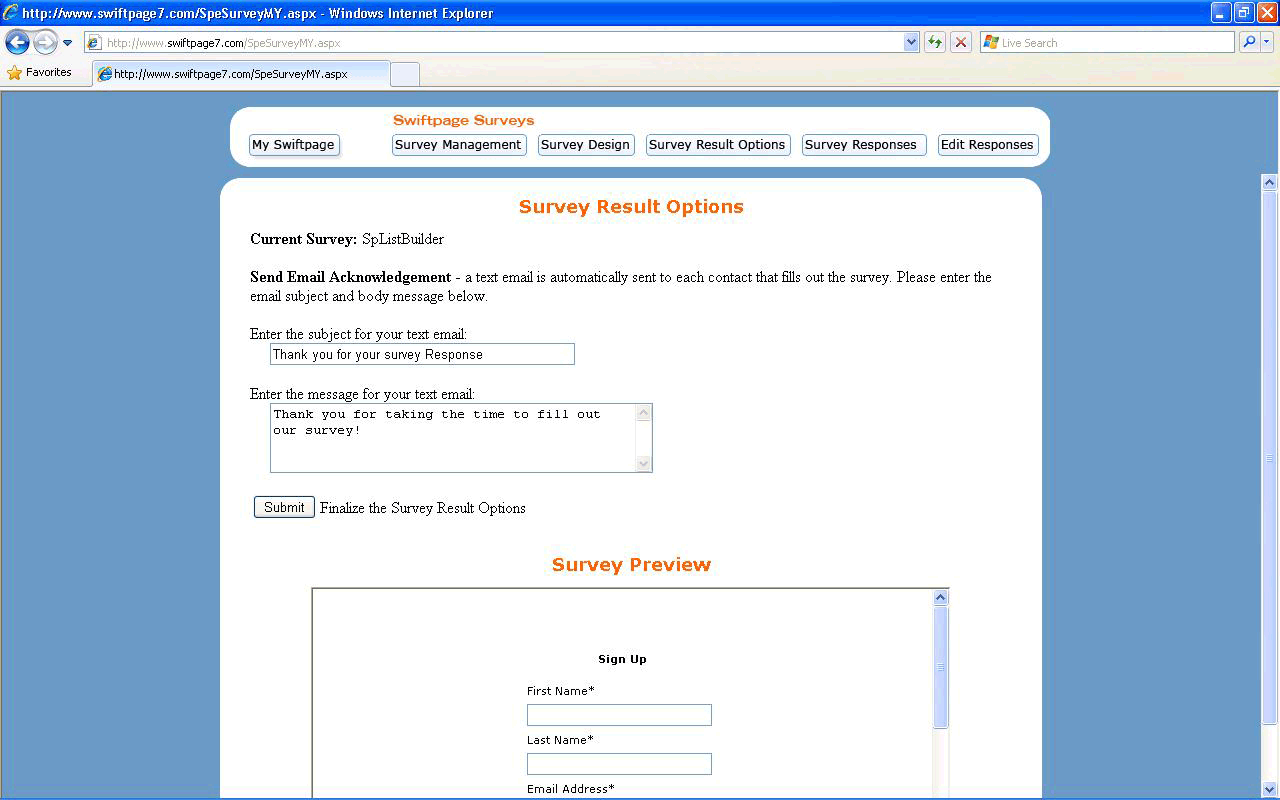Viewport: 1280px width, 800px height.
Task: Select Survey Result Options menu button
Action: [x=717, y=145]
